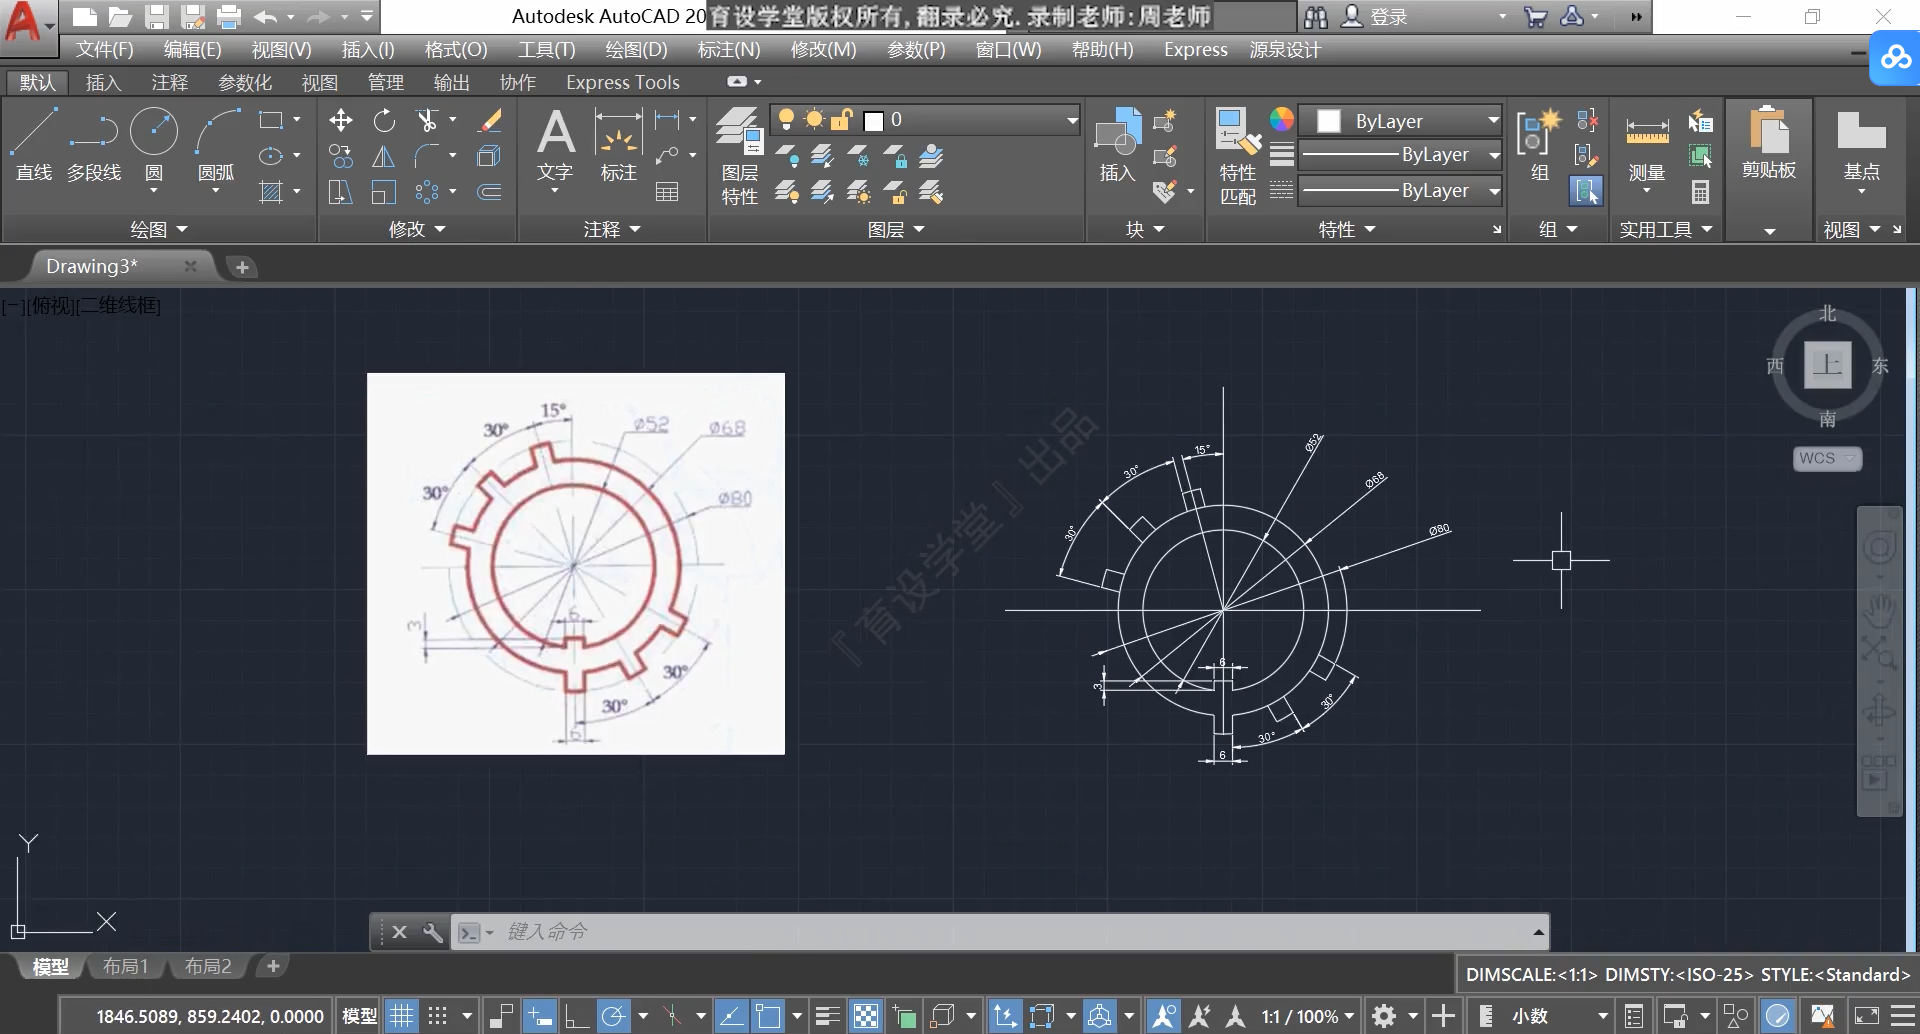Click the object color wheel icon

tap(1281, 120)
